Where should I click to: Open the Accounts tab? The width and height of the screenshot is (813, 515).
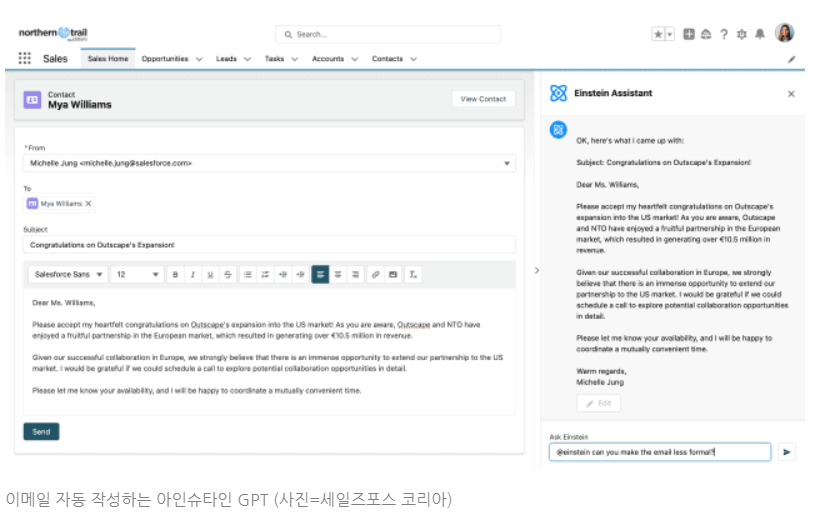(x=328, y=59)
